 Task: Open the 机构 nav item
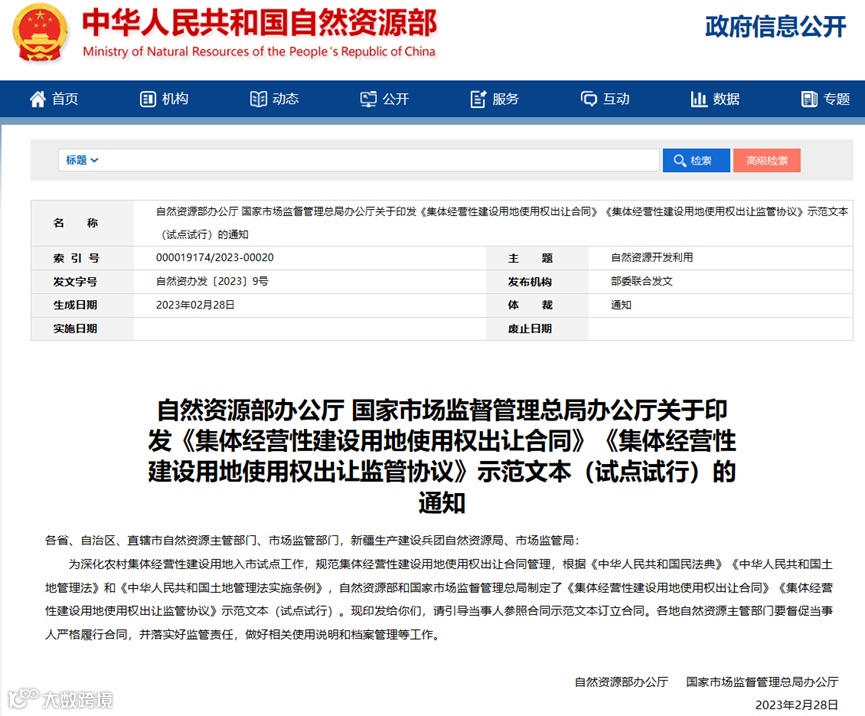(x=164, y=99)
